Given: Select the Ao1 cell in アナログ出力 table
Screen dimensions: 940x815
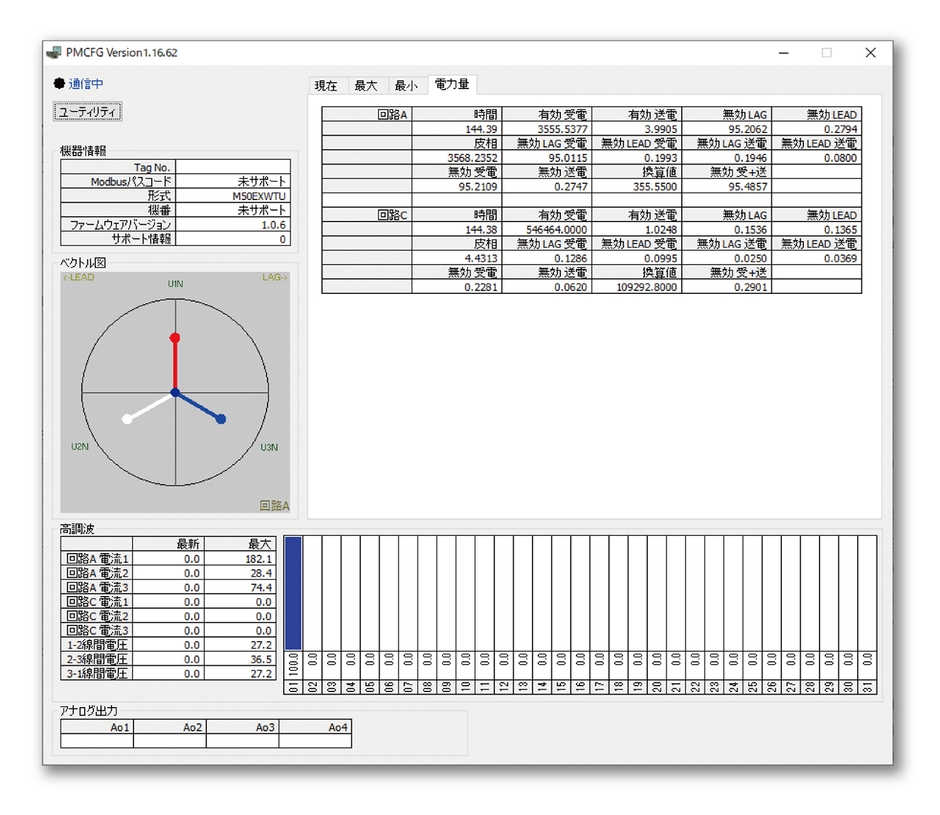Looking at the screenshot, I should 97,728.
